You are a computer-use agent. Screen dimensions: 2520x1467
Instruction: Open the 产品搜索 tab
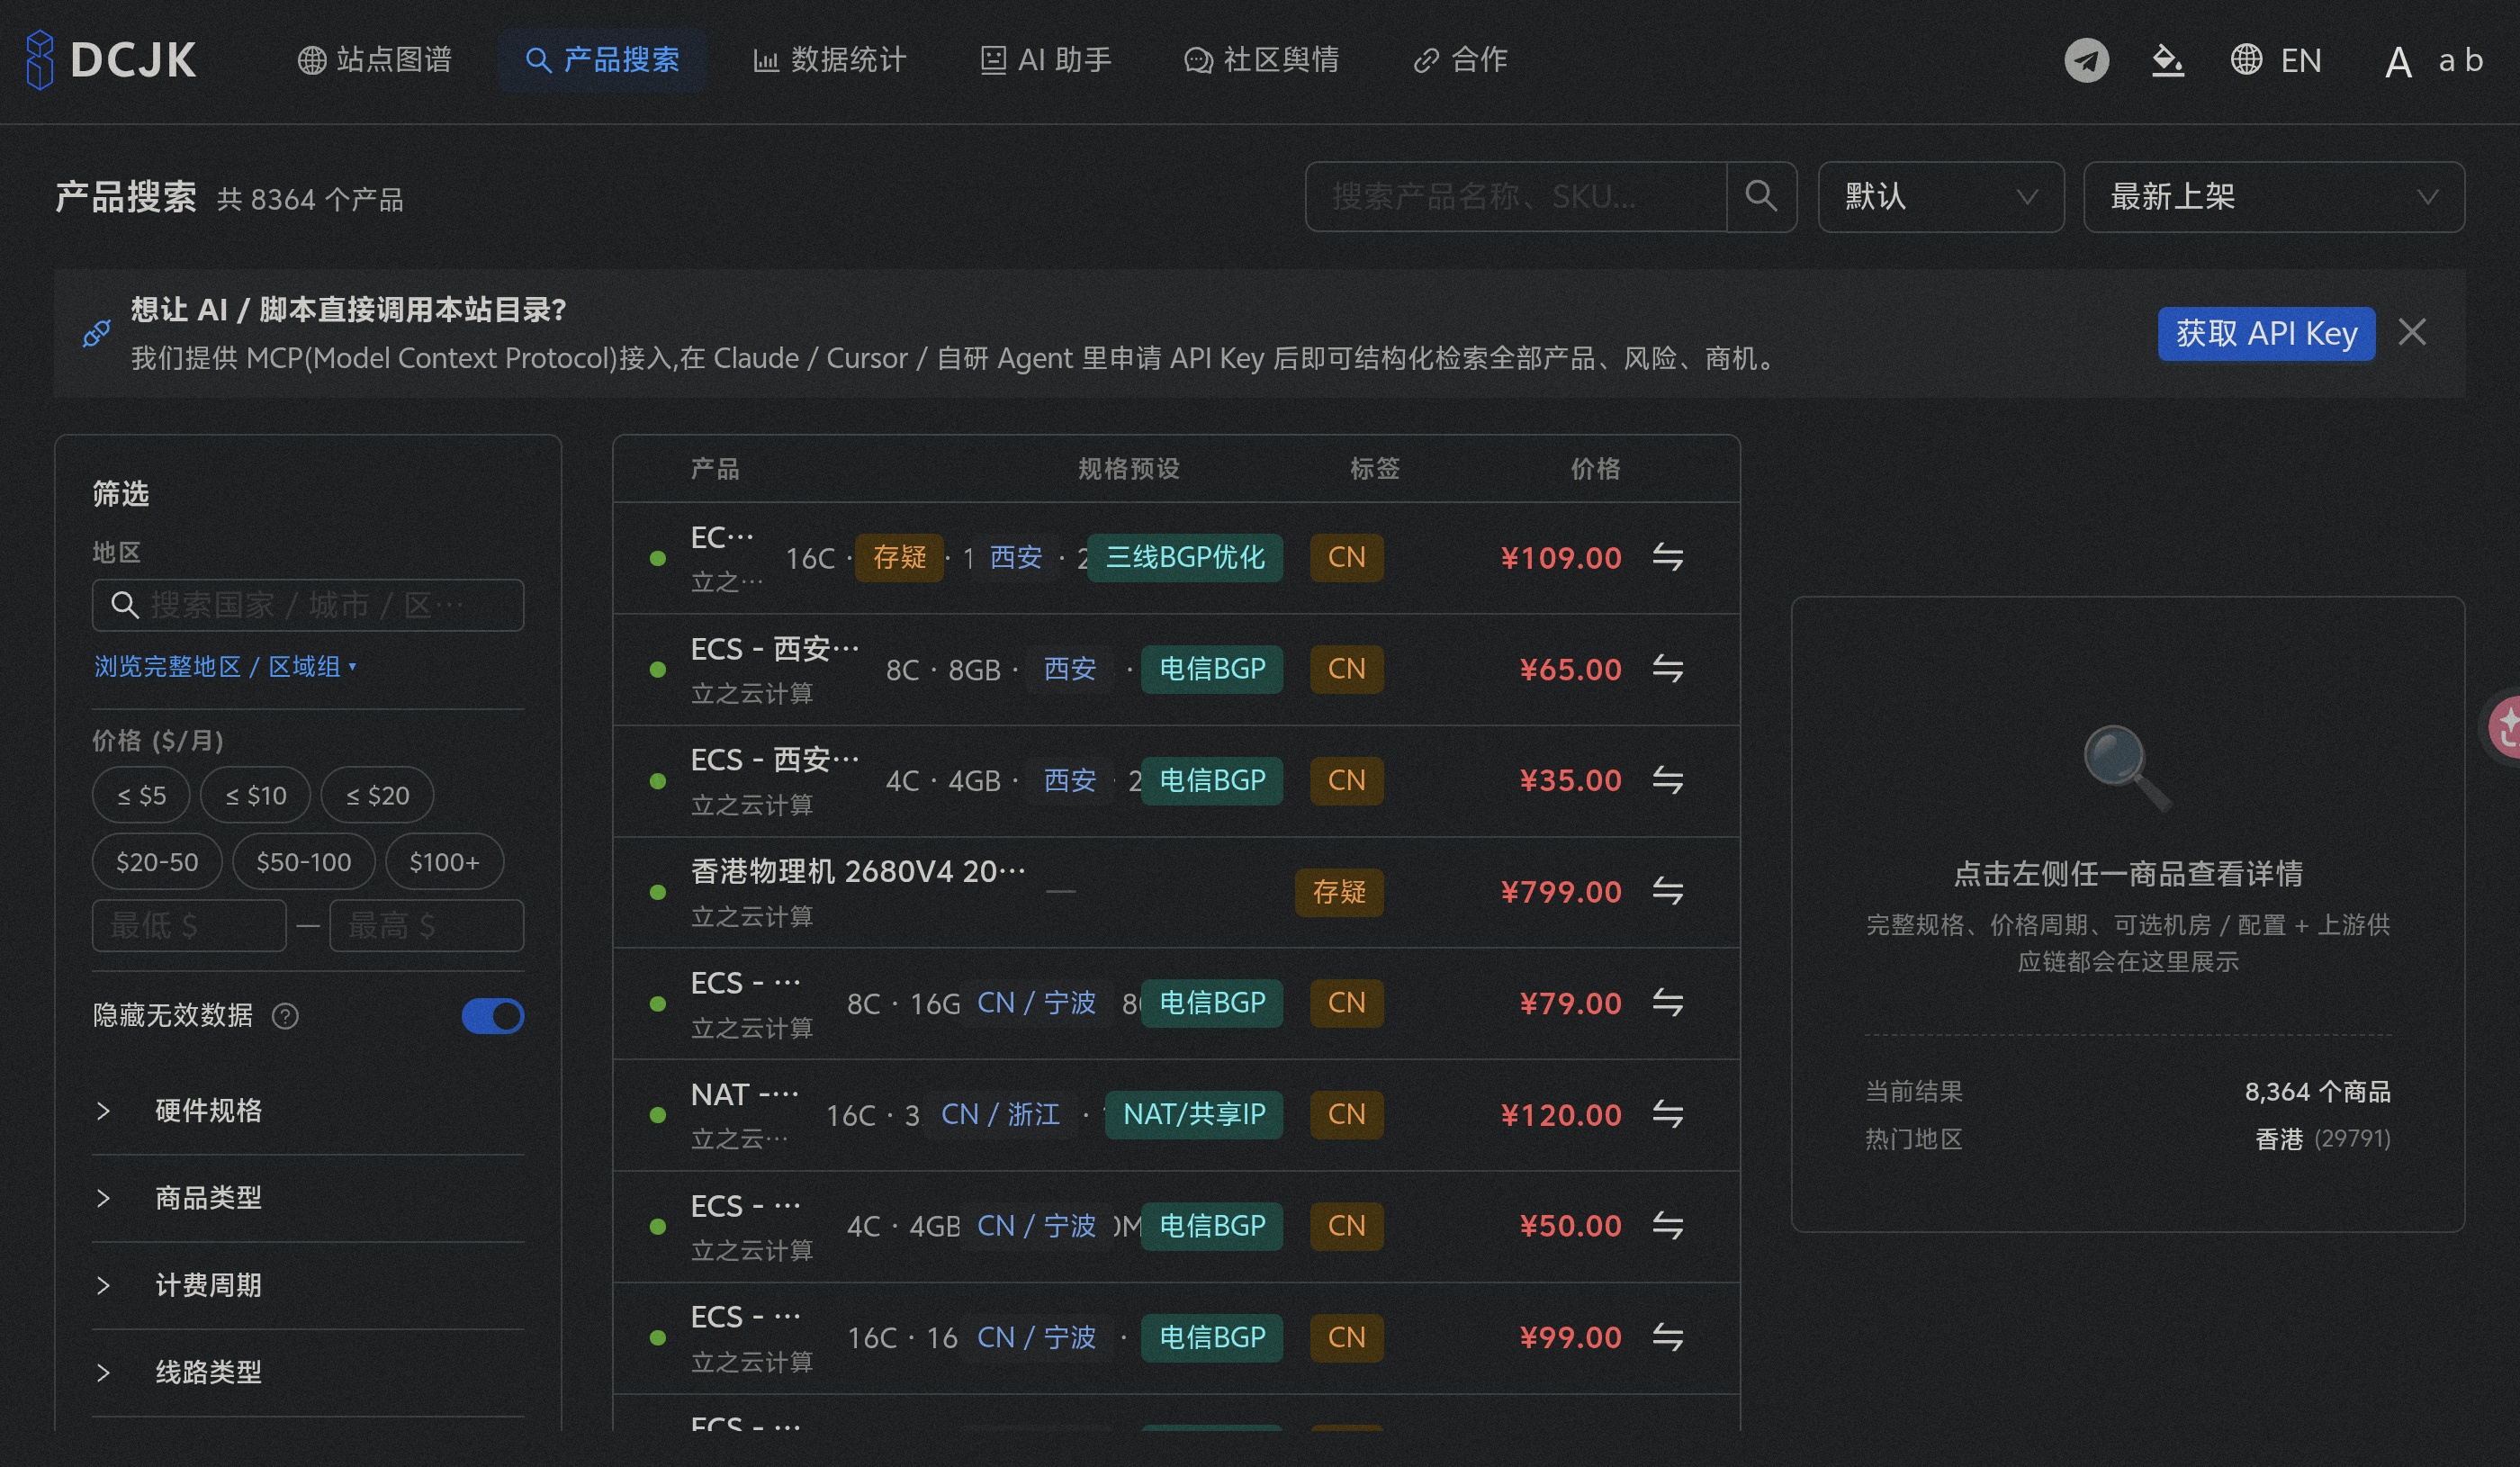pos(602,60)
